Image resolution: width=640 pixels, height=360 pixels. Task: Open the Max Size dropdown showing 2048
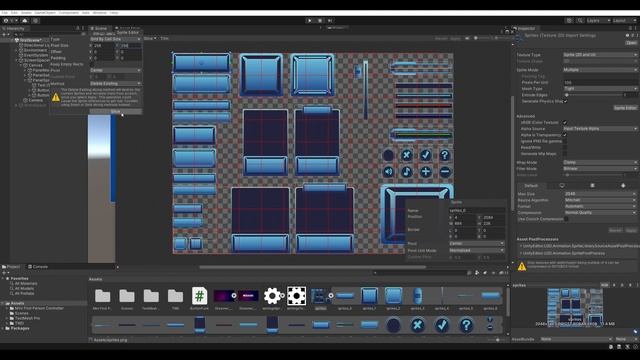coord(600,194)
